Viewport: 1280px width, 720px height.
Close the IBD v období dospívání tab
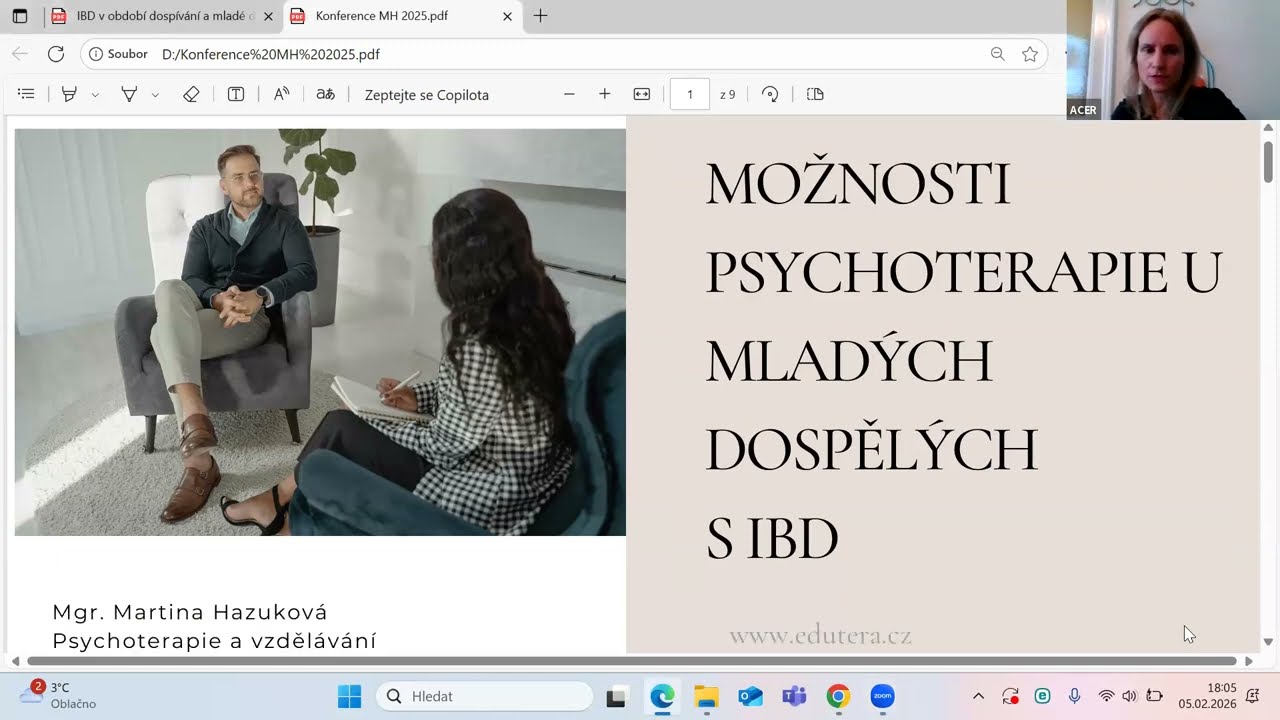pos(268,16)
